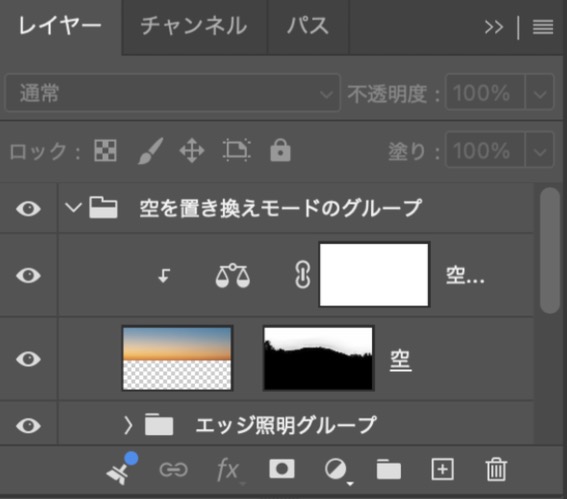
Task: Open the layers panel hamburger menu
Action: pos(543,27)
